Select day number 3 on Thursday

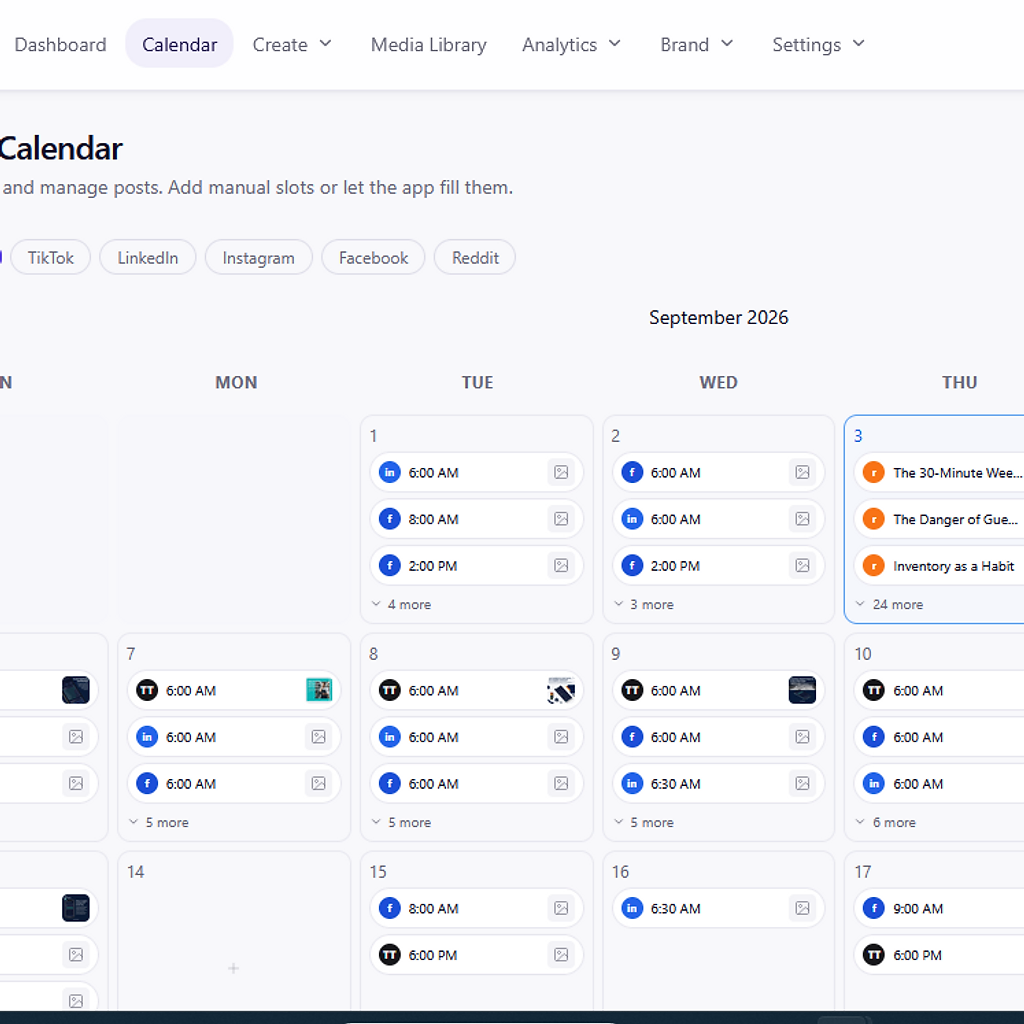click(x=858, y=436)
